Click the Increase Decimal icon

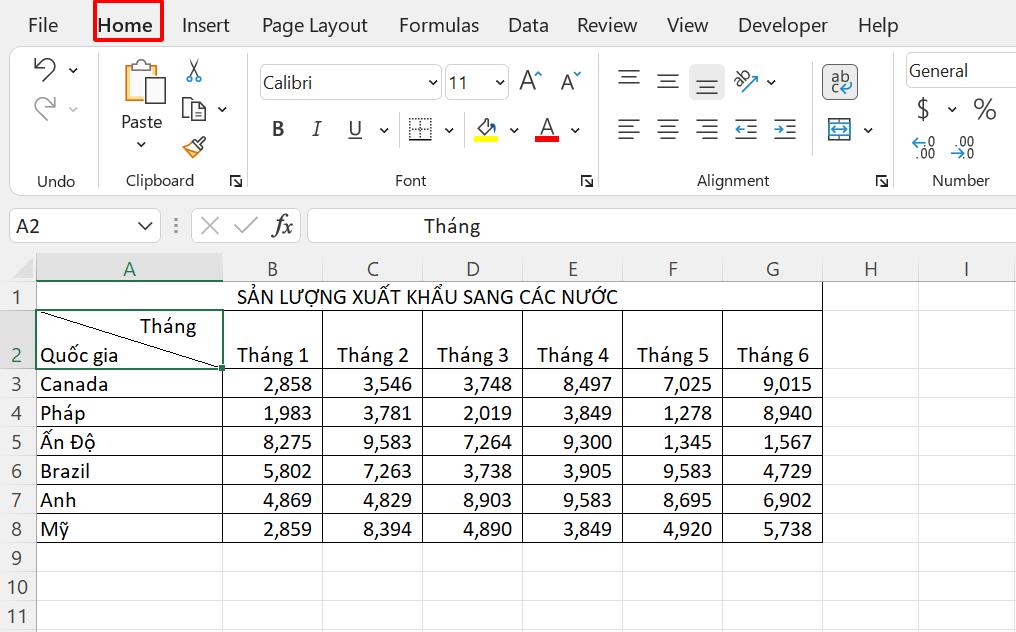point(922,147)
